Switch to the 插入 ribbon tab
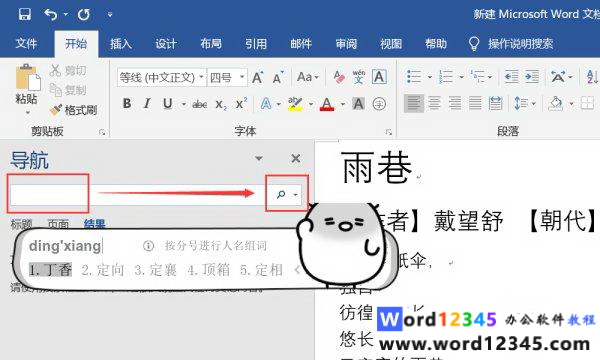This screenshot has width=600, height=360. click(x=121, y=44)
